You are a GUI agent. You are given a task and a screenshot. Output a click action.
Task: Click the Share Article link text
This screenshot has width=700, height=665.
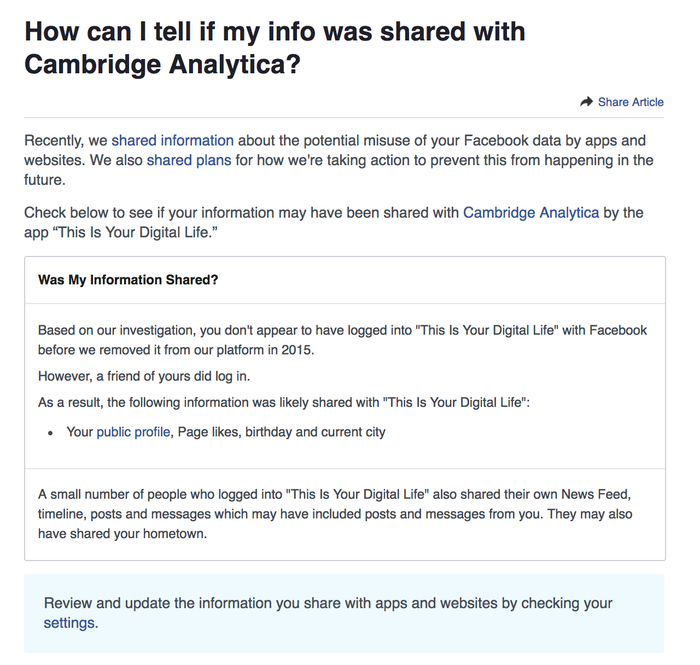[x=630, y=102]
